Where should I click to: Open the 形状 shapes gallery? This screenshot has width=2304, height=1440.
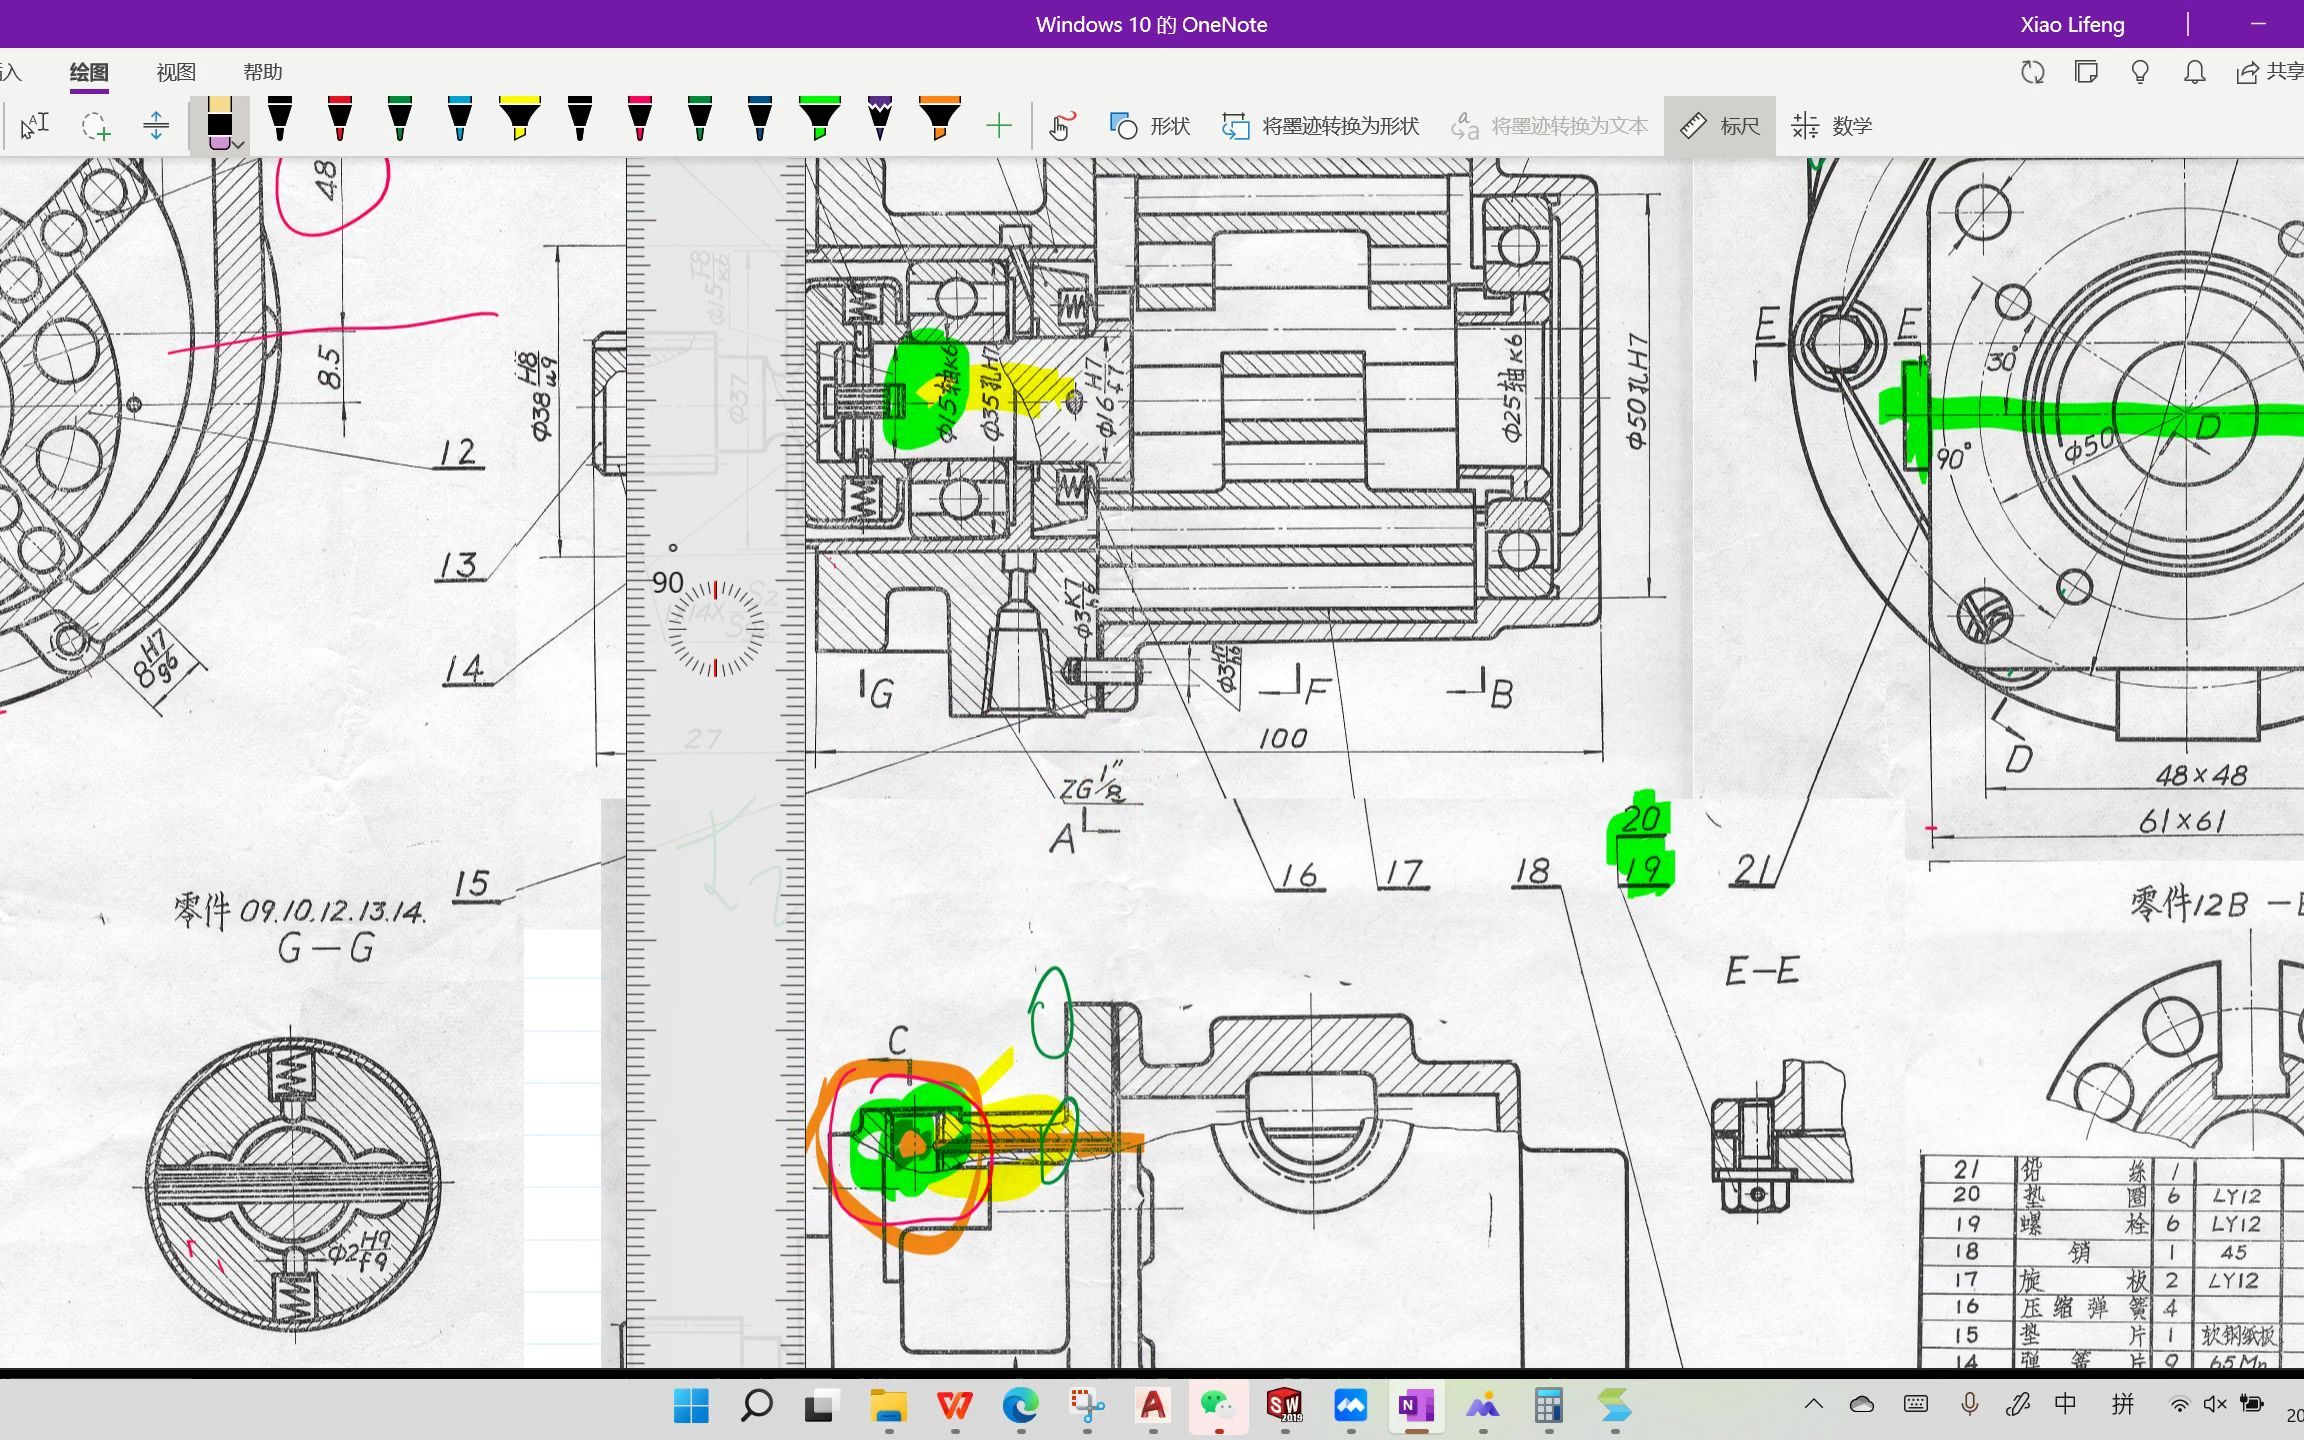pyautogui.click(x=1150, y=126)
